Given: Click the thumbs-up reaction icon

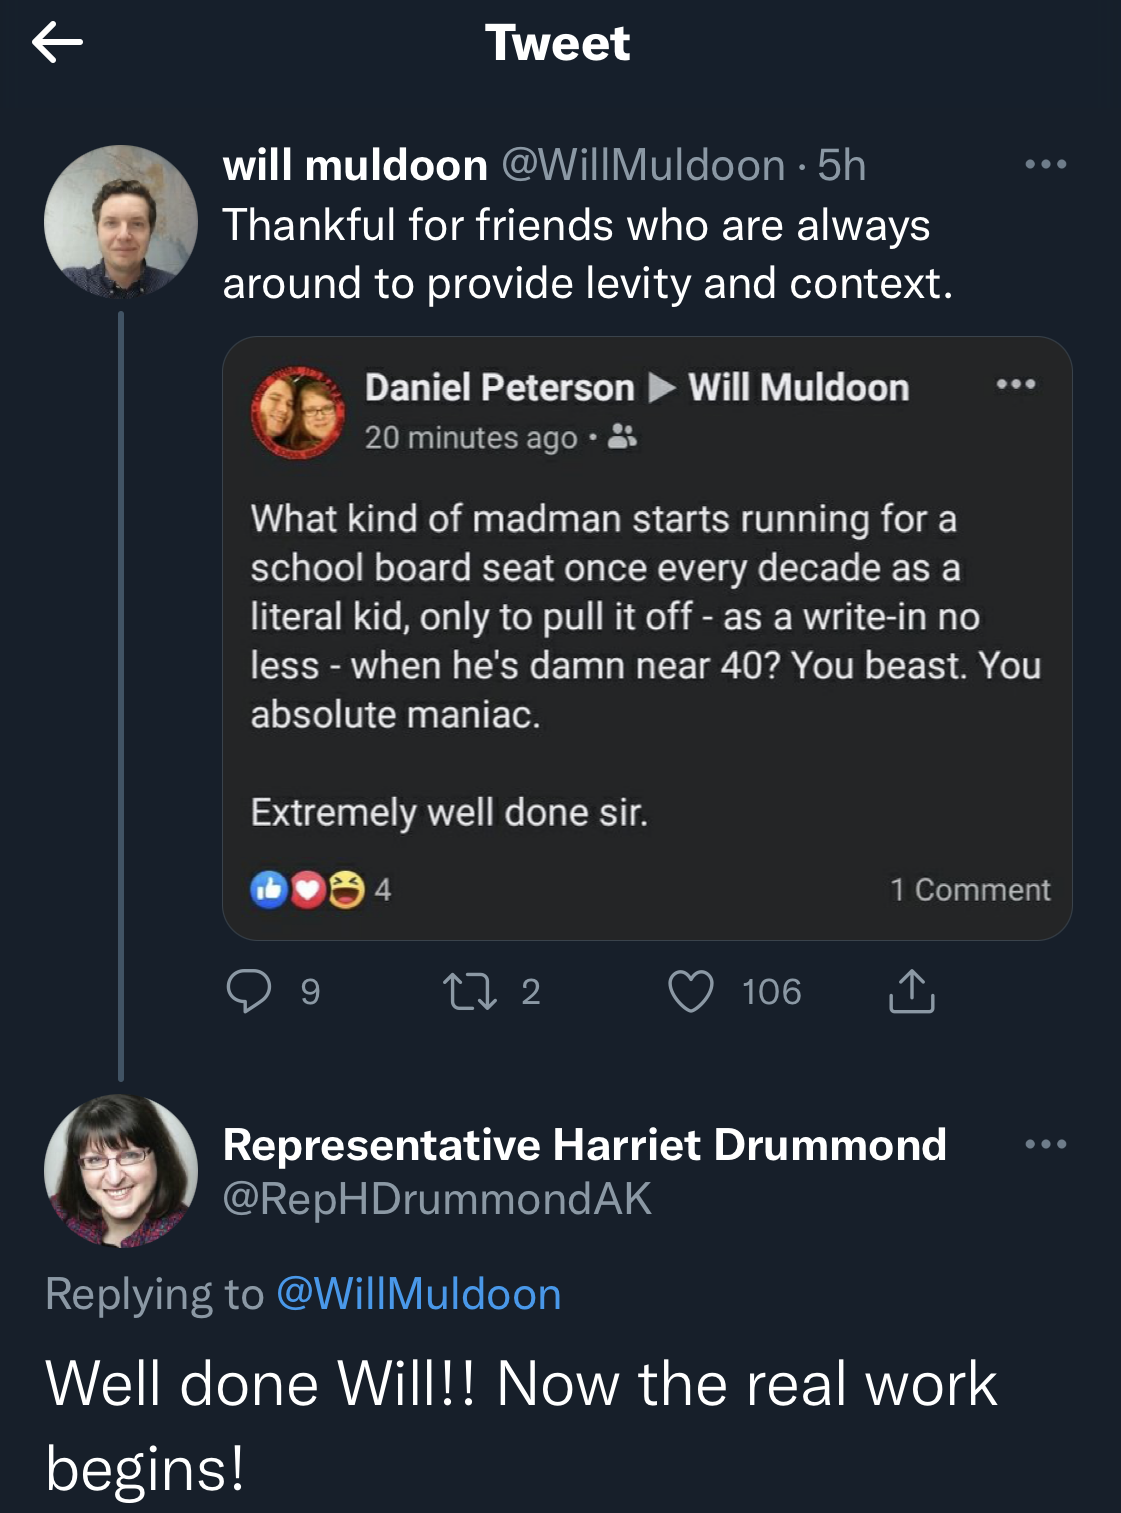Looking at the screenshot, I should tap(269, 888).
